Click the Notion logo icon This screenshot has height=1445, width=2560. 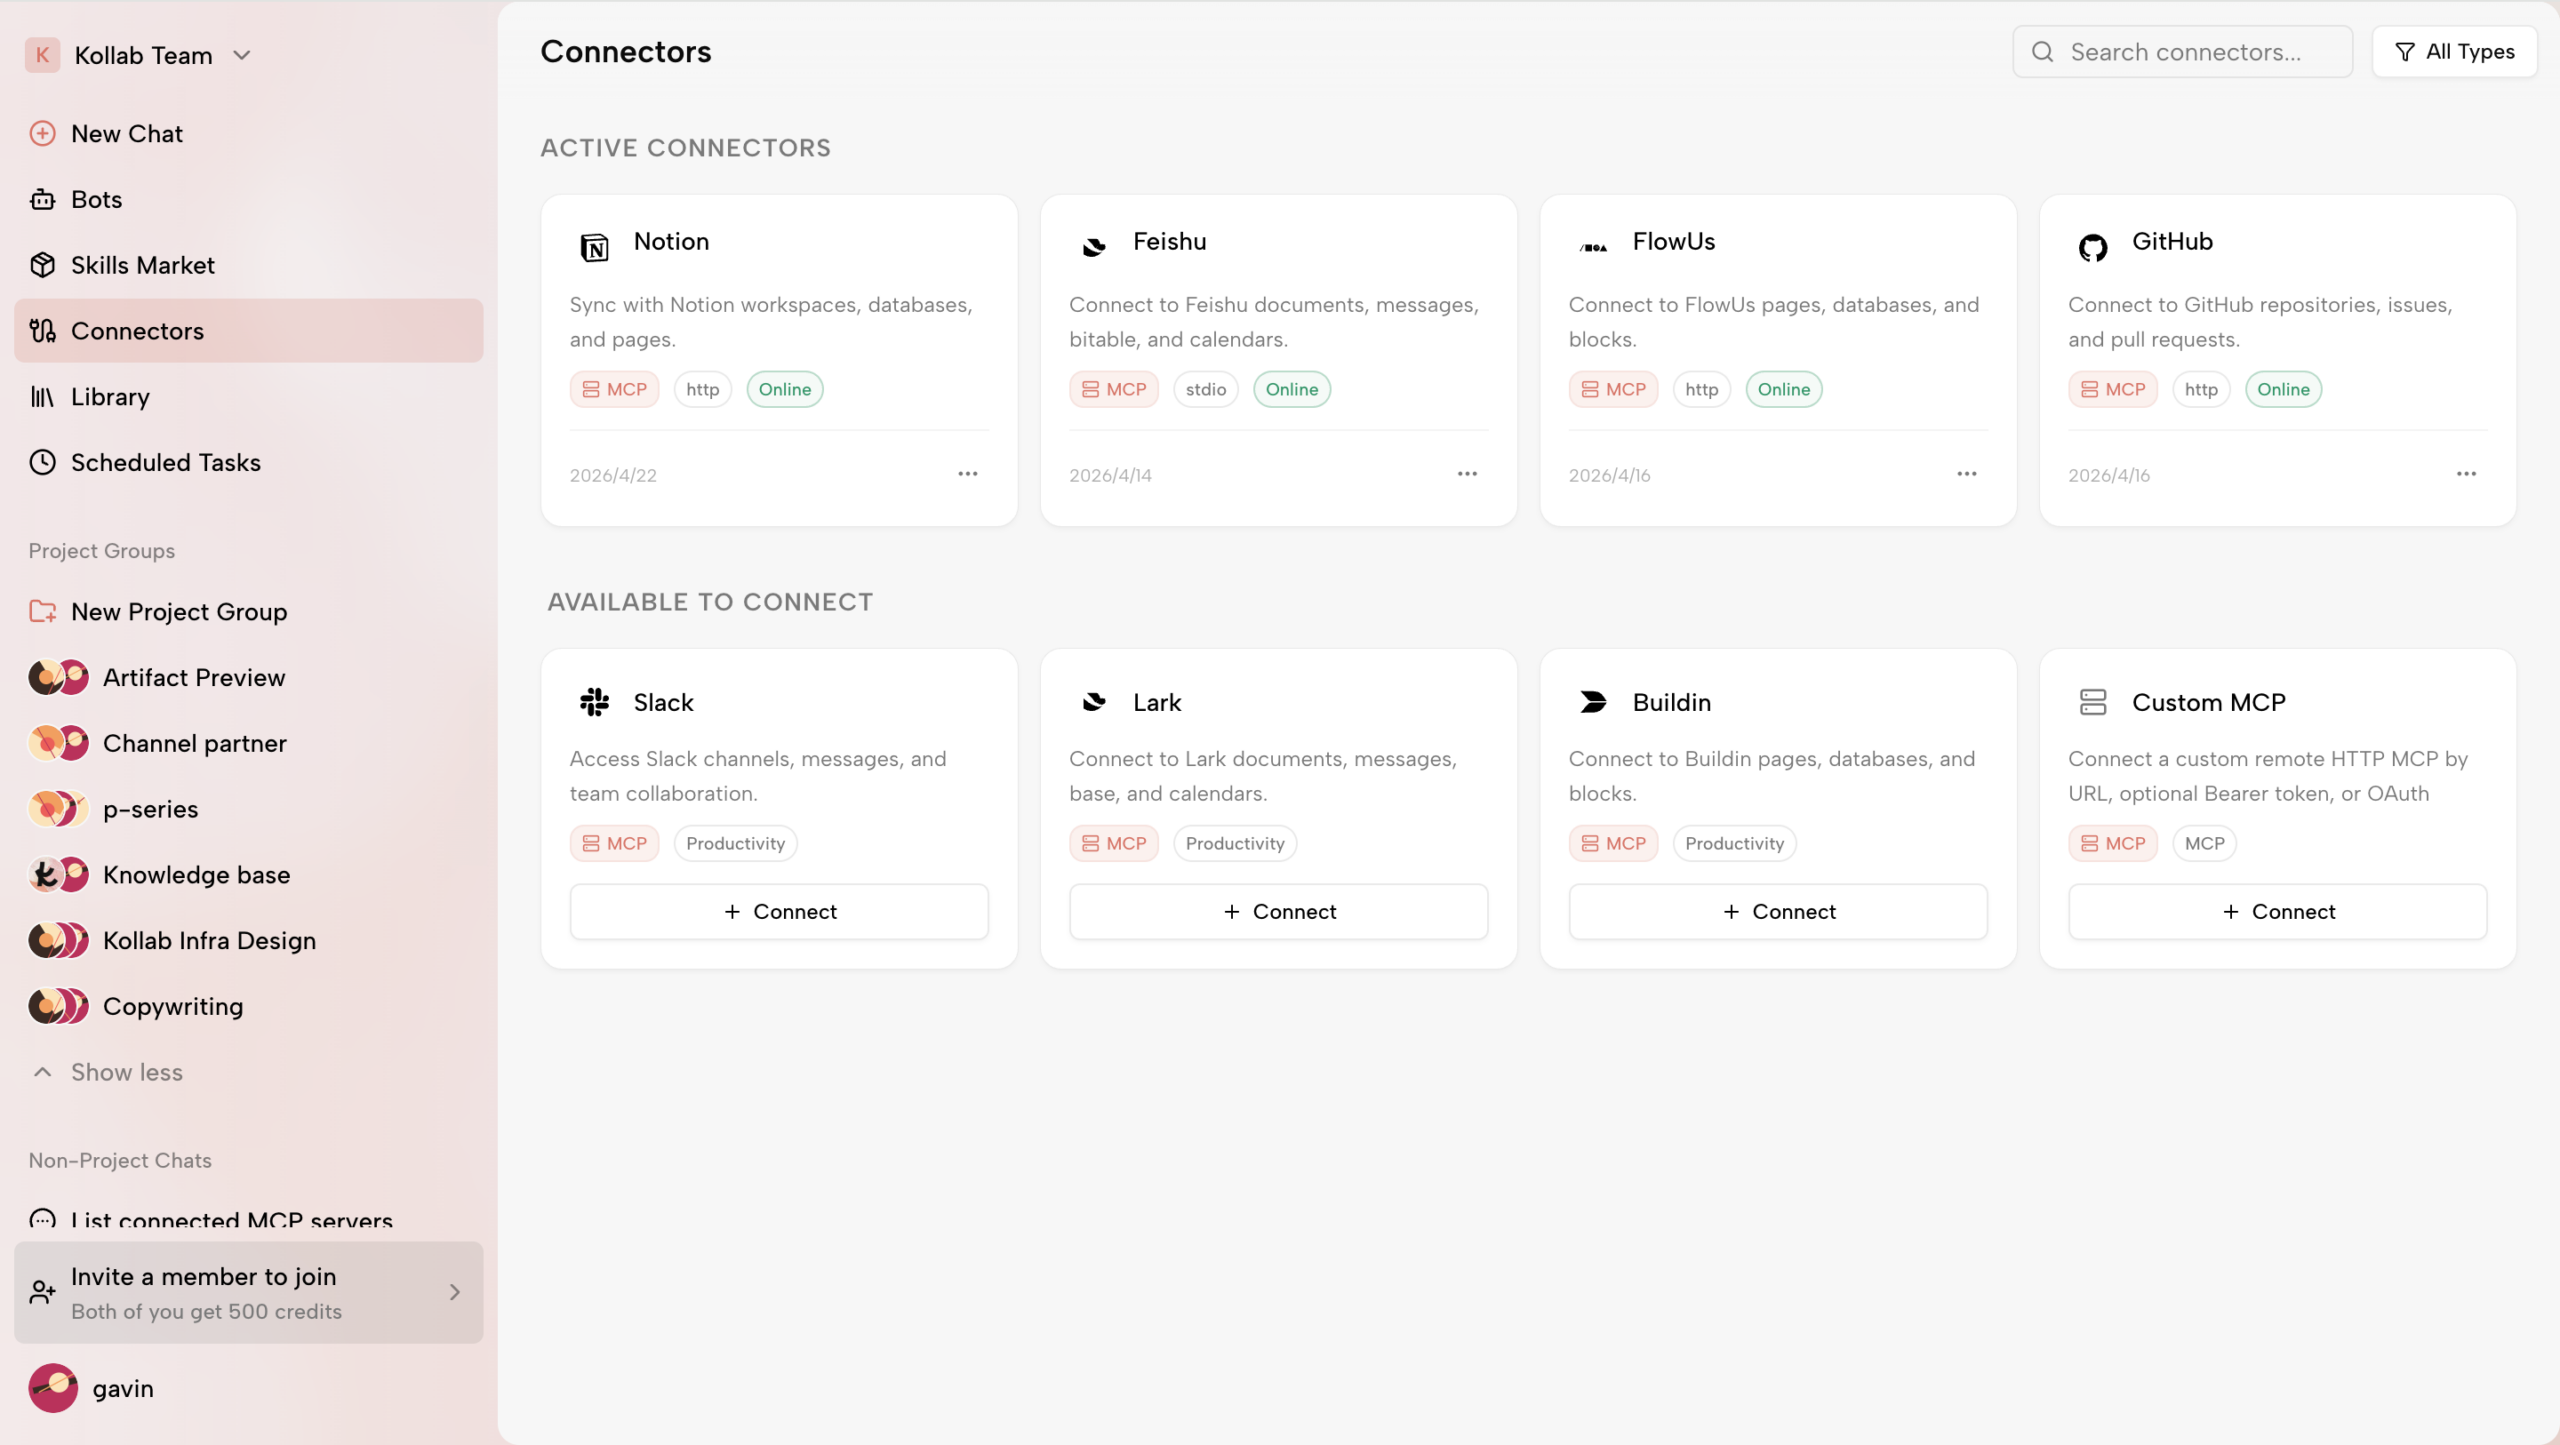click(x=594, y=246)
